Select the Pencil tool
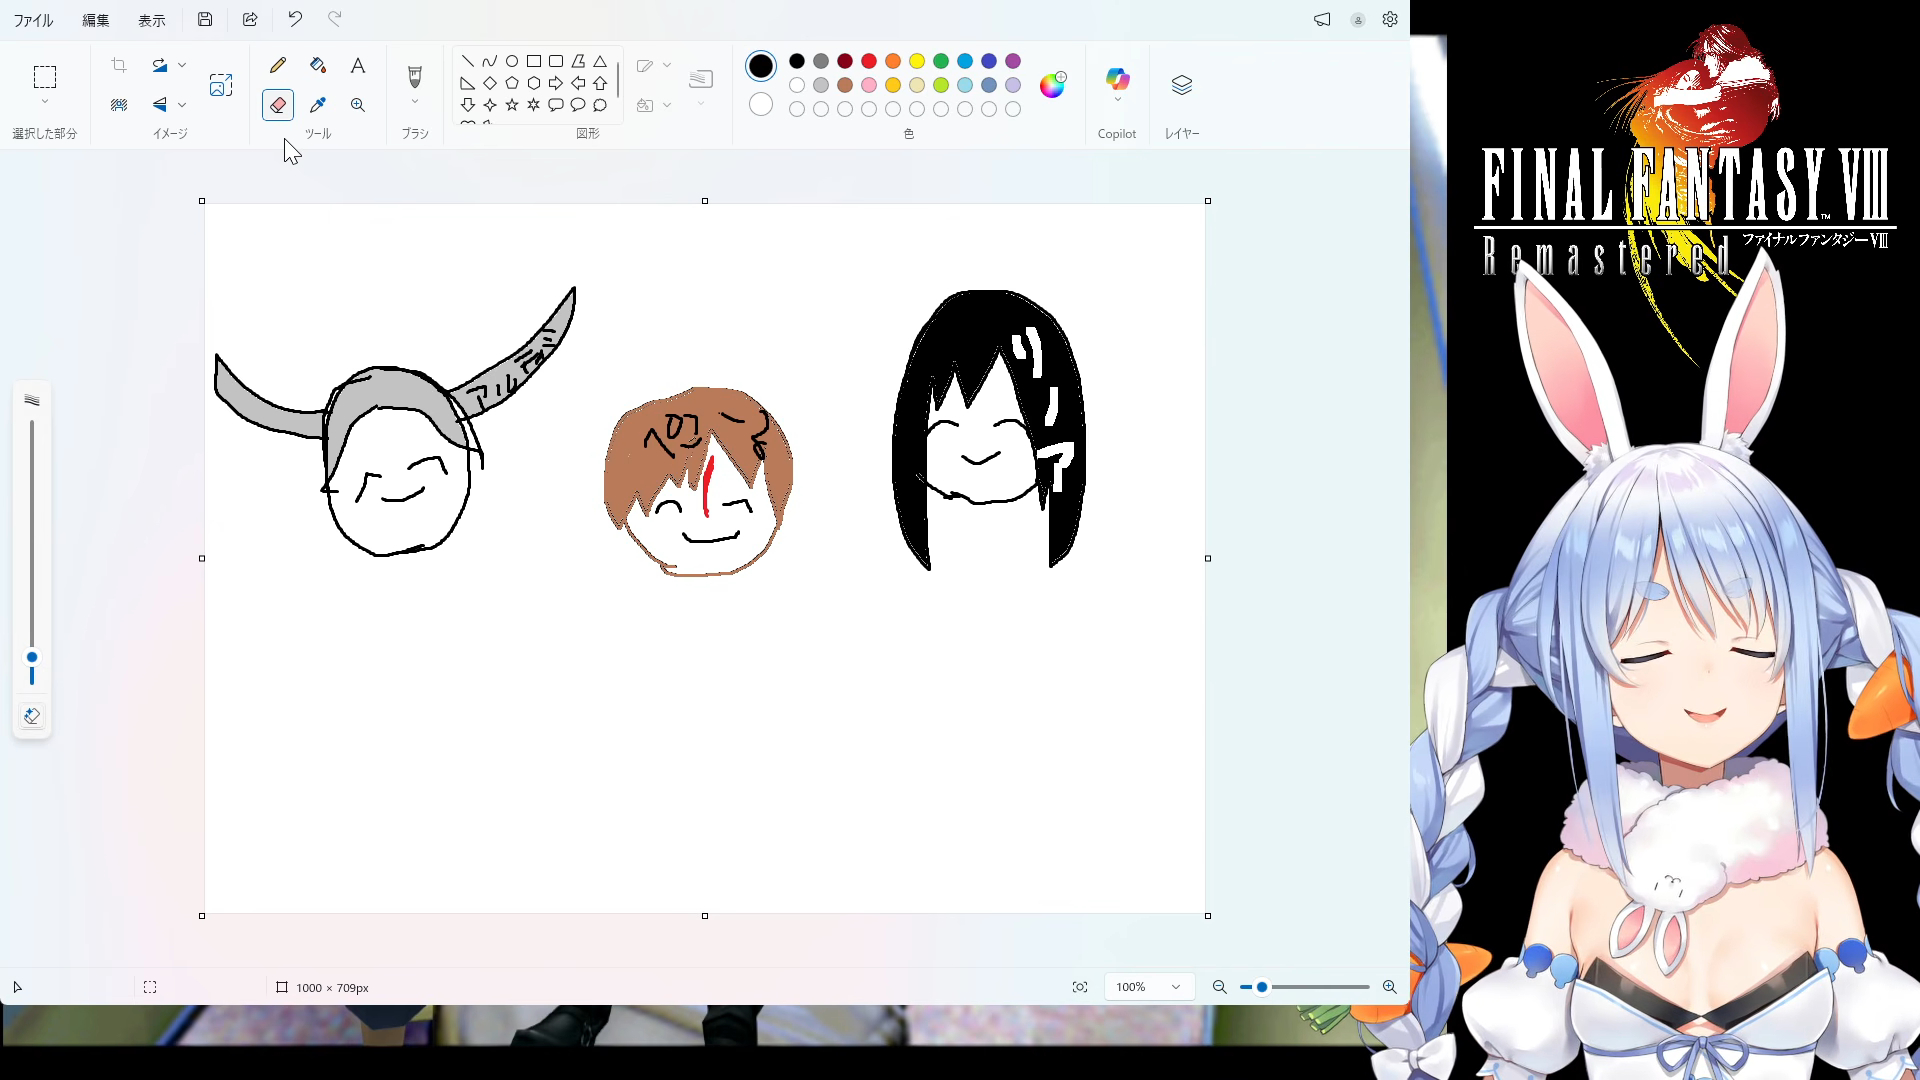The width and height of the screenshot is (1920, 1080). tap(278, 65)
